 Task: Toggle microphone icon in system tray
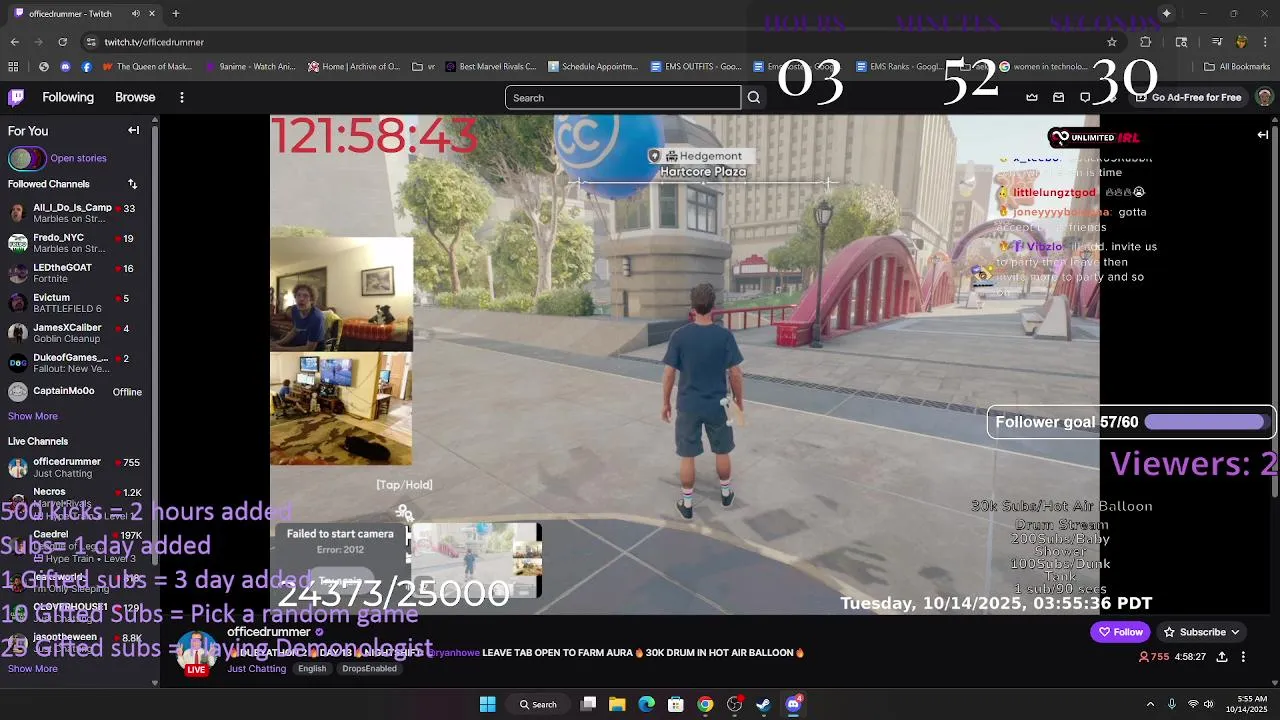click(x=1171, y=704)
